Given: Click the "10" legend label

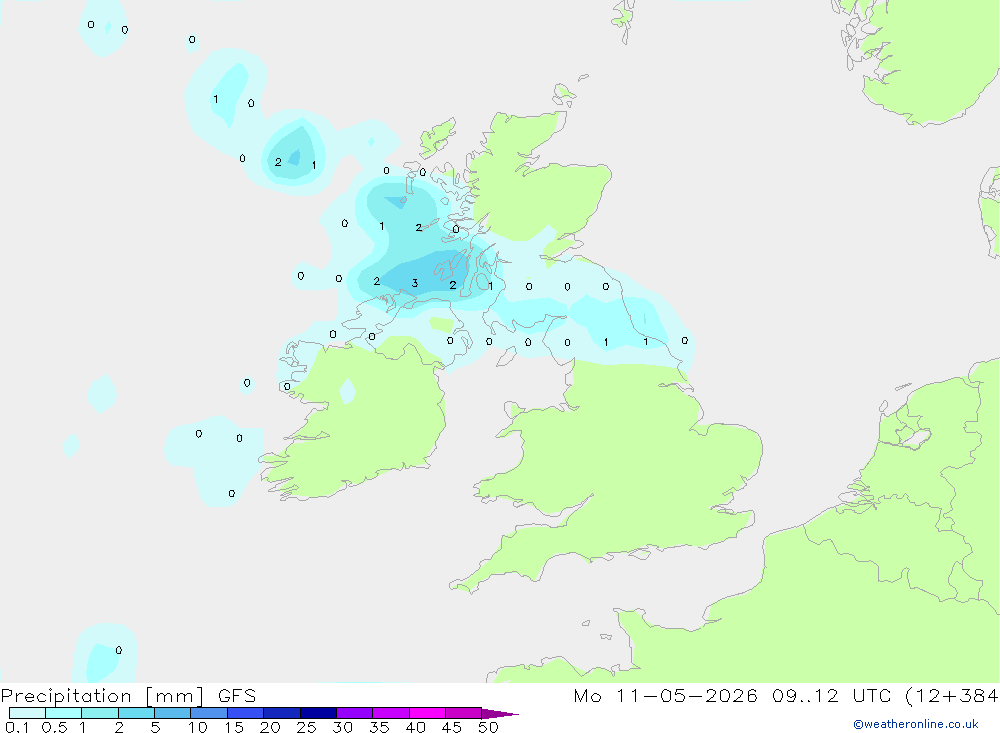Looking at the screenshot, I should [x=198, y=727].
